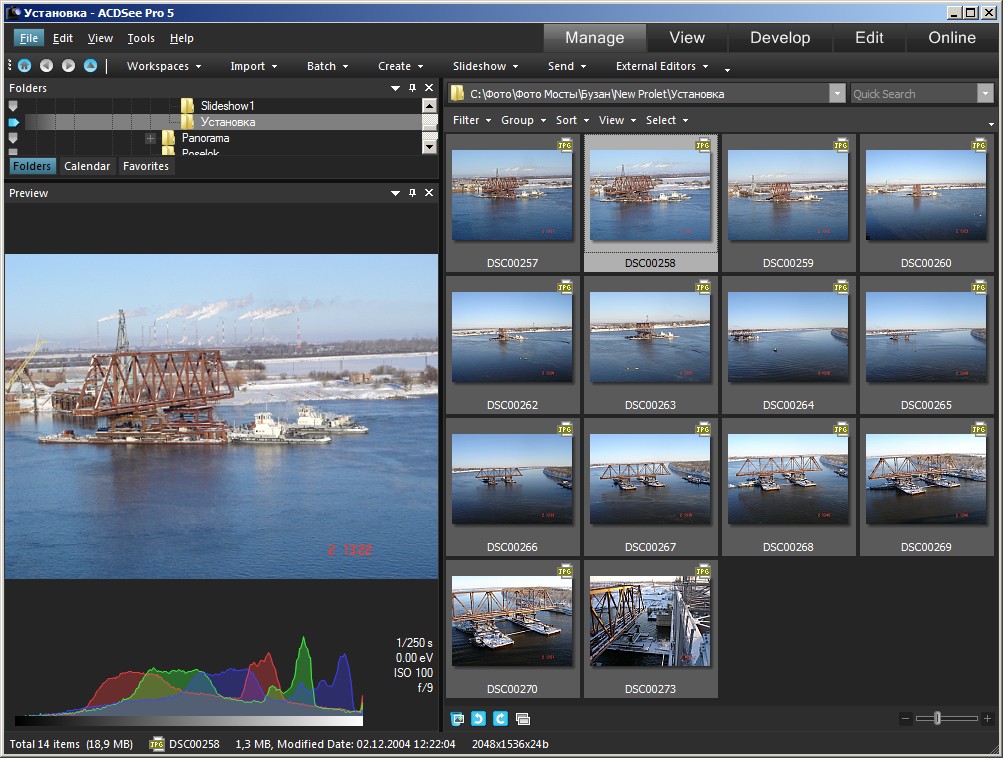The width and height of the screenshot is (1003, 758).
Task: Select the DSC00269 thumbnail
Action: pos(926,486)
